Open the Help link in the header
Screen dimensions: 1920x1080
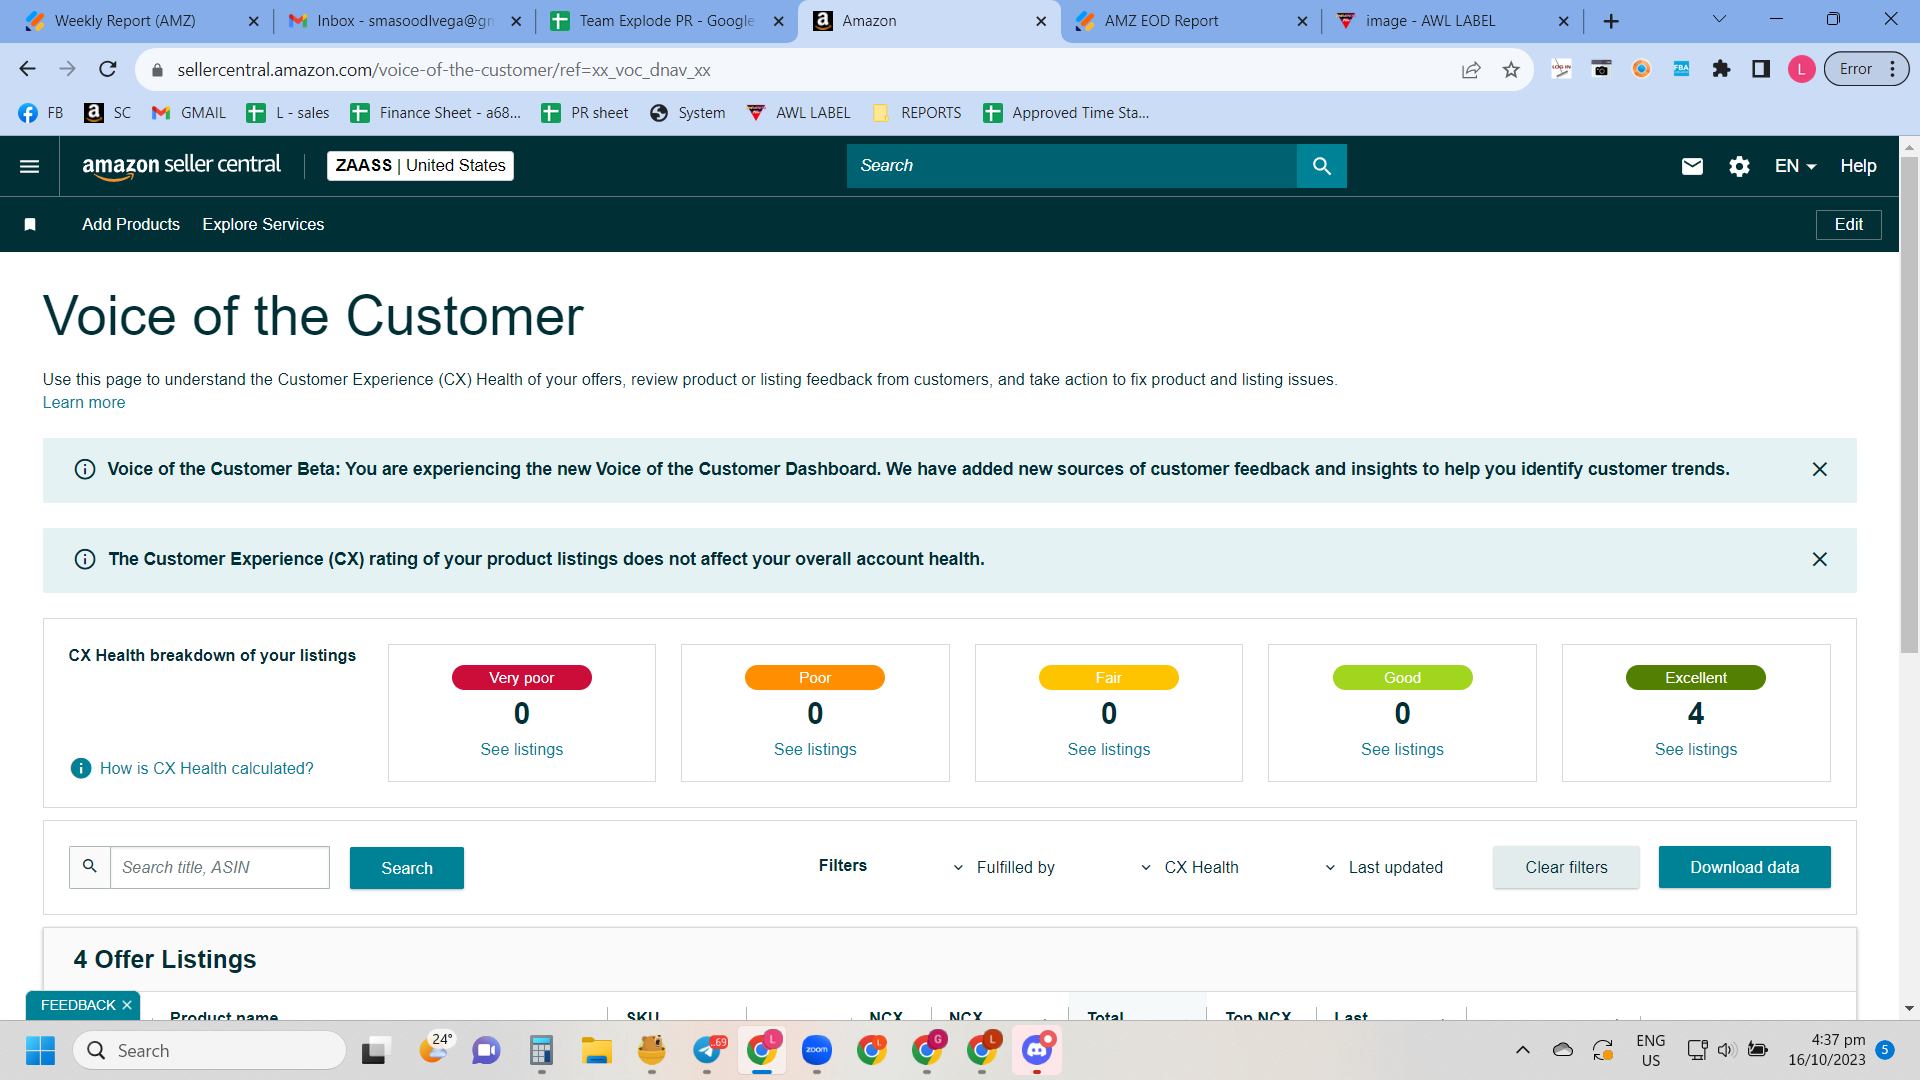(x=1858, y=166)
